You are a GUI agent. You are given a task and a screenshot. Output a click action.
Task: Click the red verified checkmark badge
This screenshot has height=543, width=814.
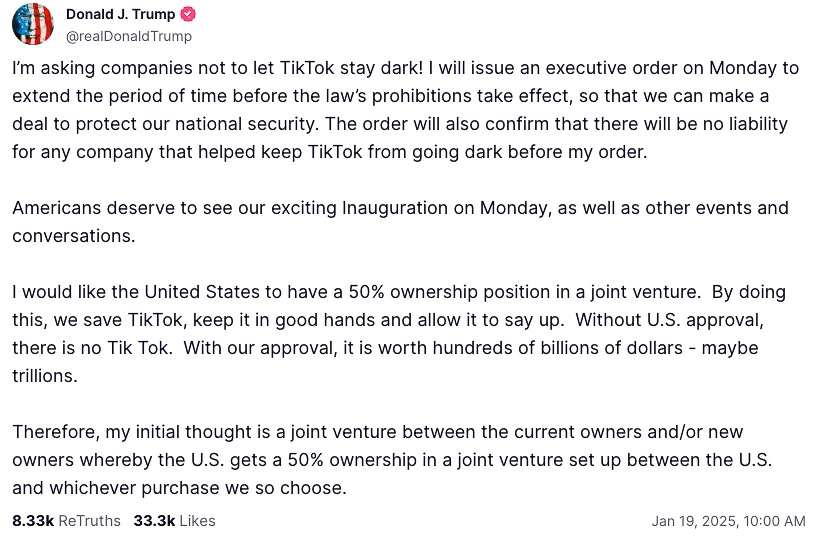tap(188, 14)
